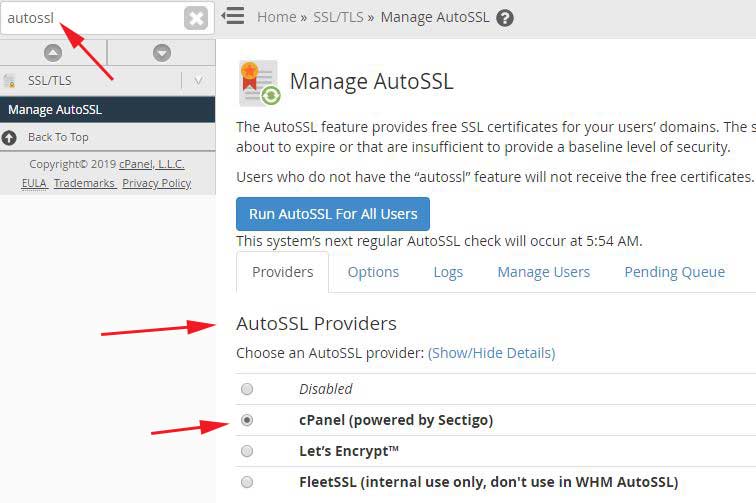
Task: Open SSL/TLS sidebar category
Action: tap(50, 81)
